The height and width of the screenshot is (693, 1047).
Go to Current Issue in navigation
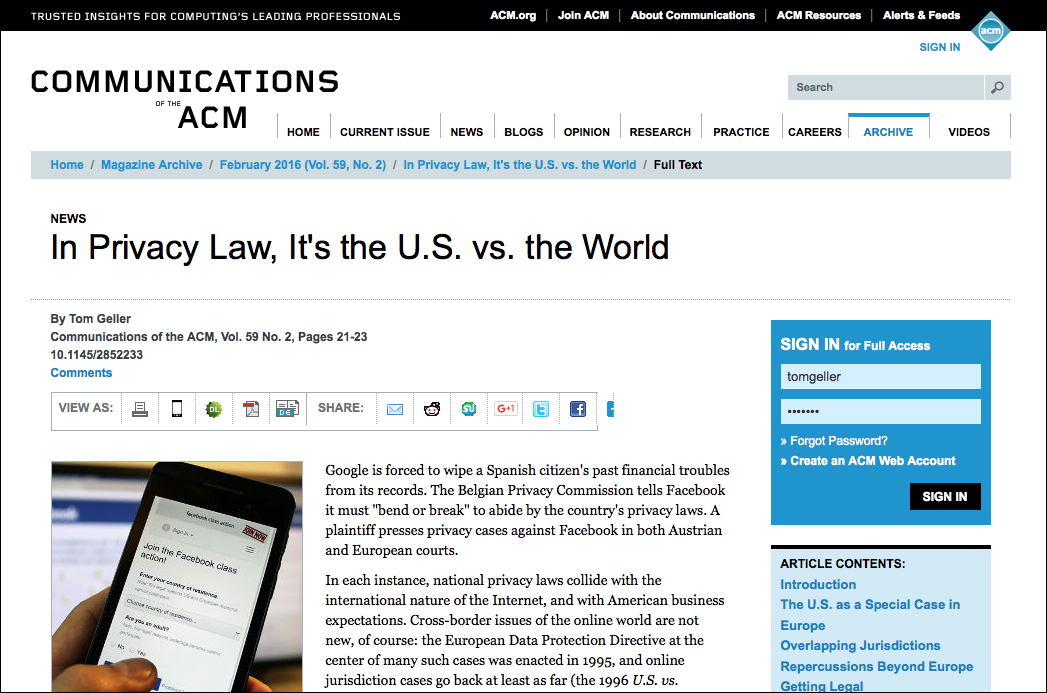click(x=384, y=132)
